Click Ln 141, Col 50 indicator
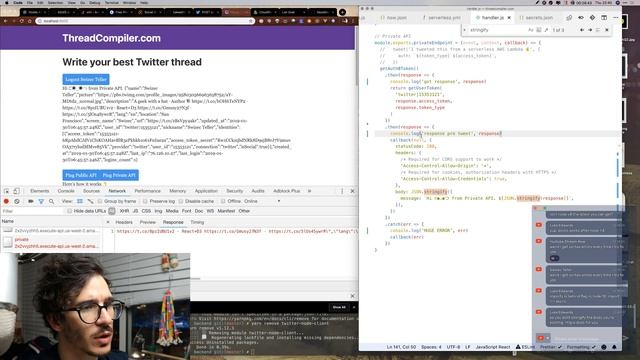This screenshot has height=360, width=640. pos(401,347)
